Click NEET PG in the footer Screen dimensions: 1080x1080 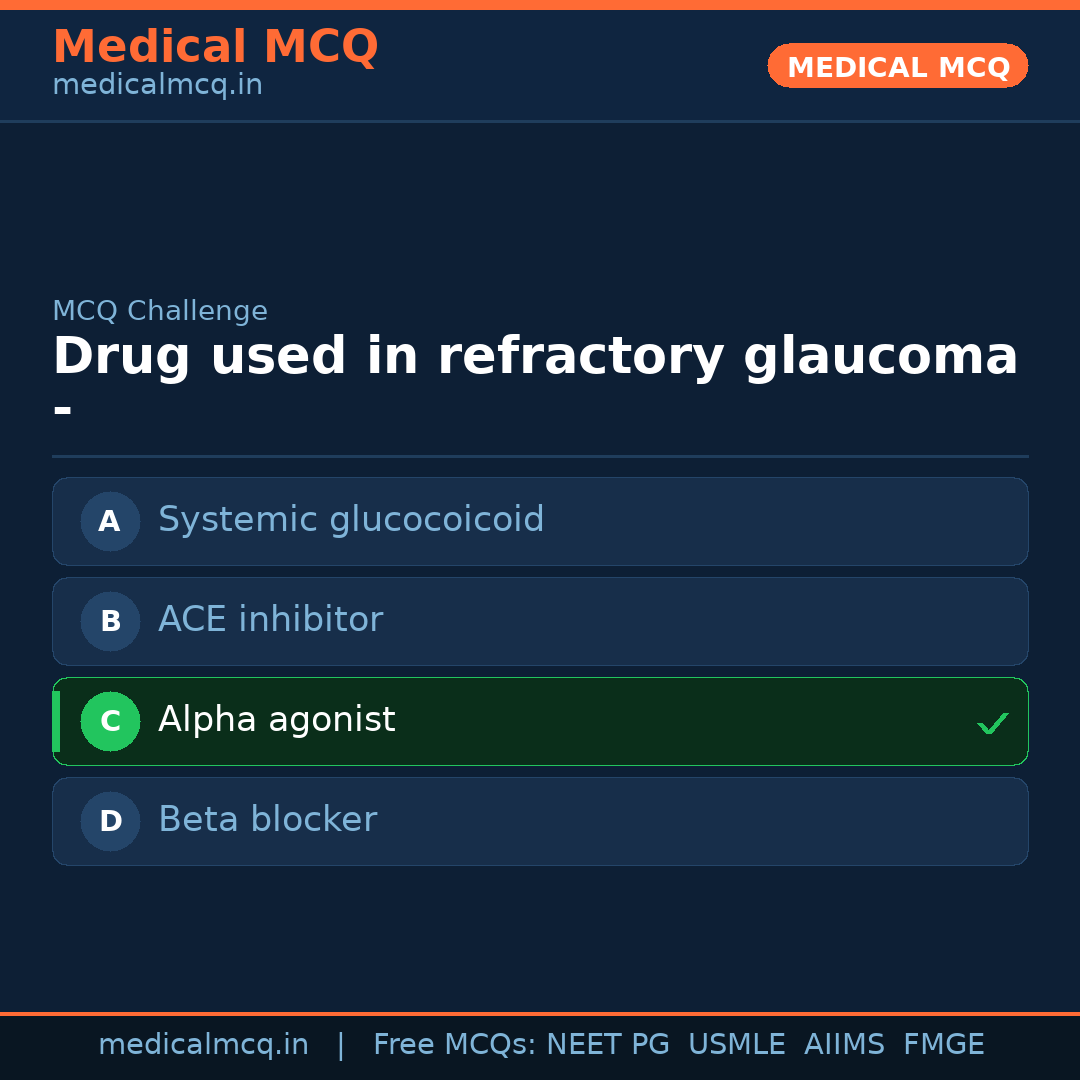coord(608,1045)
